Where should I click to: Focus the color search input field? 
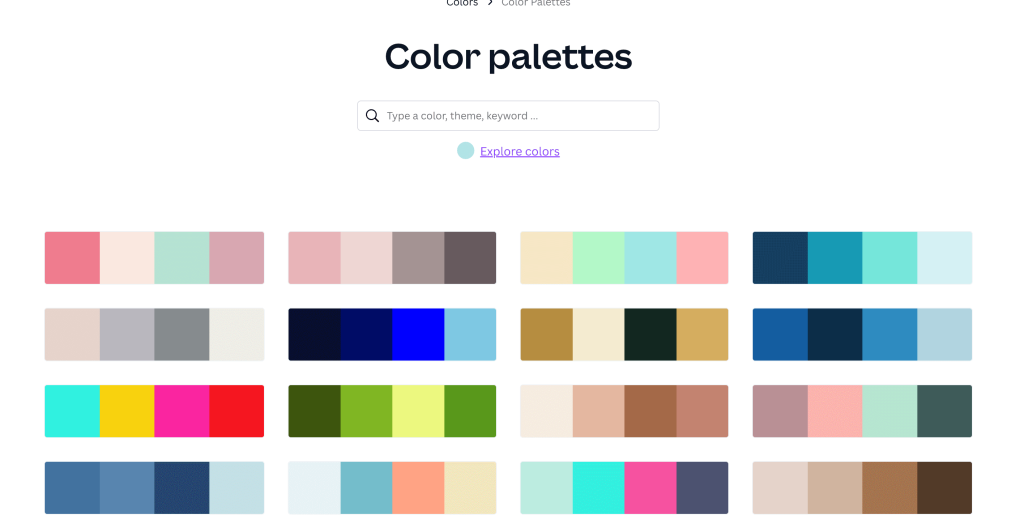point(520,116)
